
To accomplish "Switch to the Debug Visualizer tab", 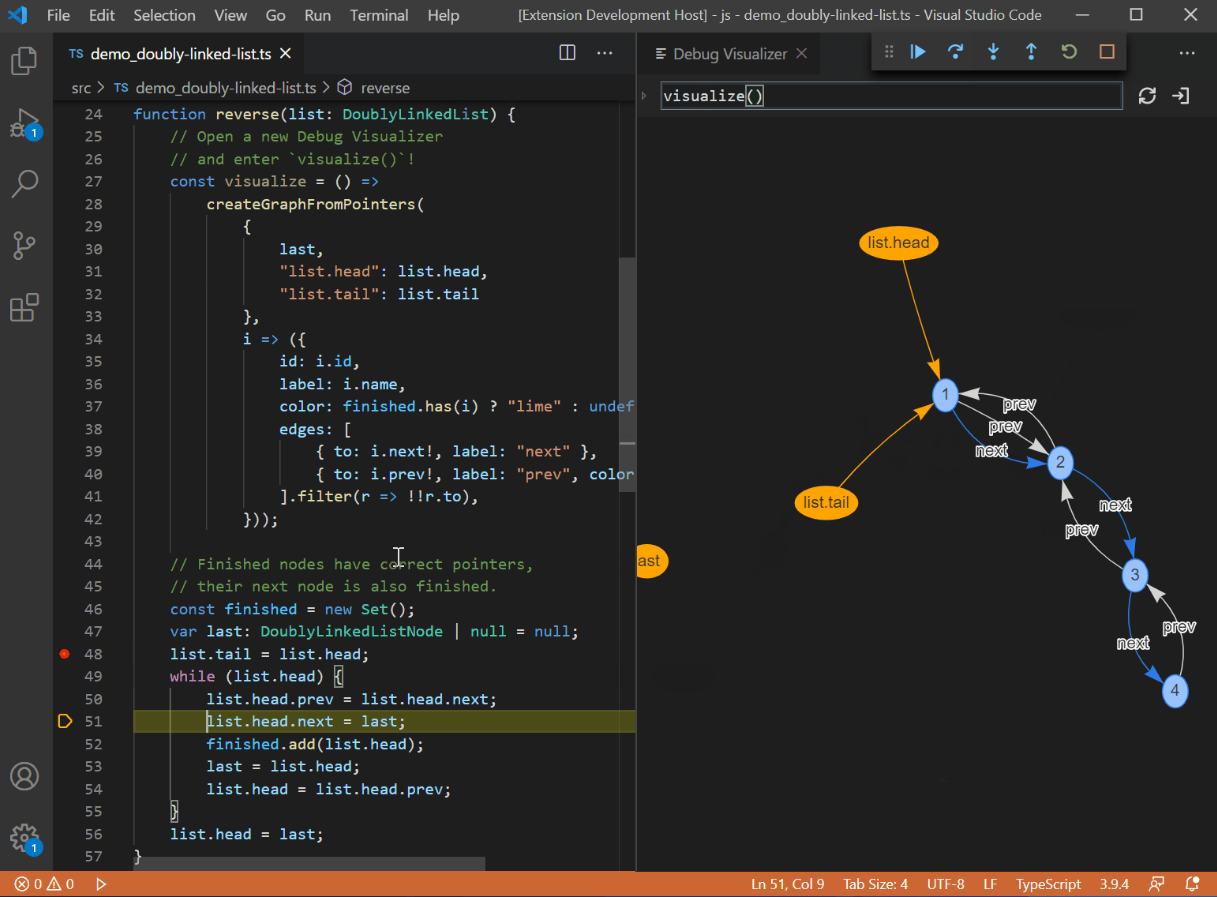I will click(729, 54).
